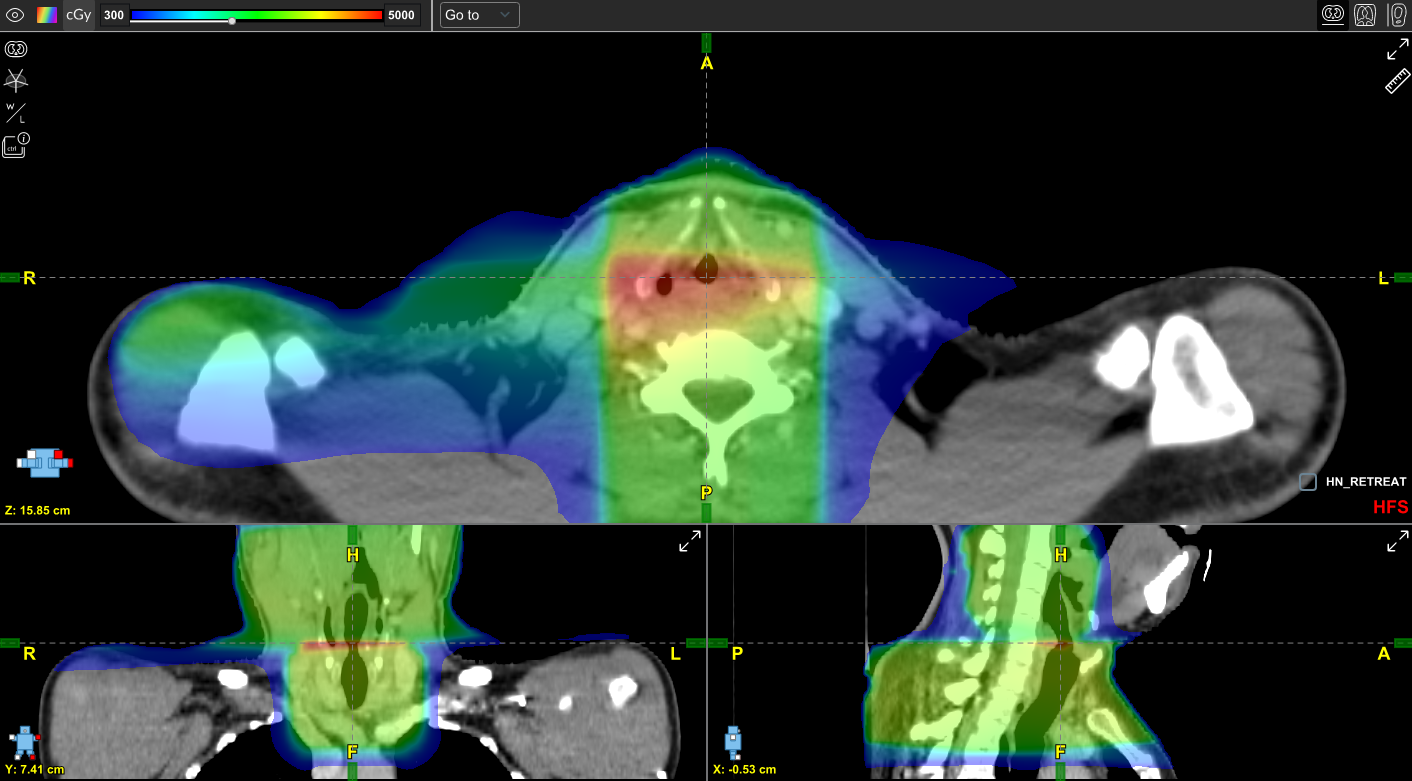Expand the axial viewport to full size

tap(1397, 50)
